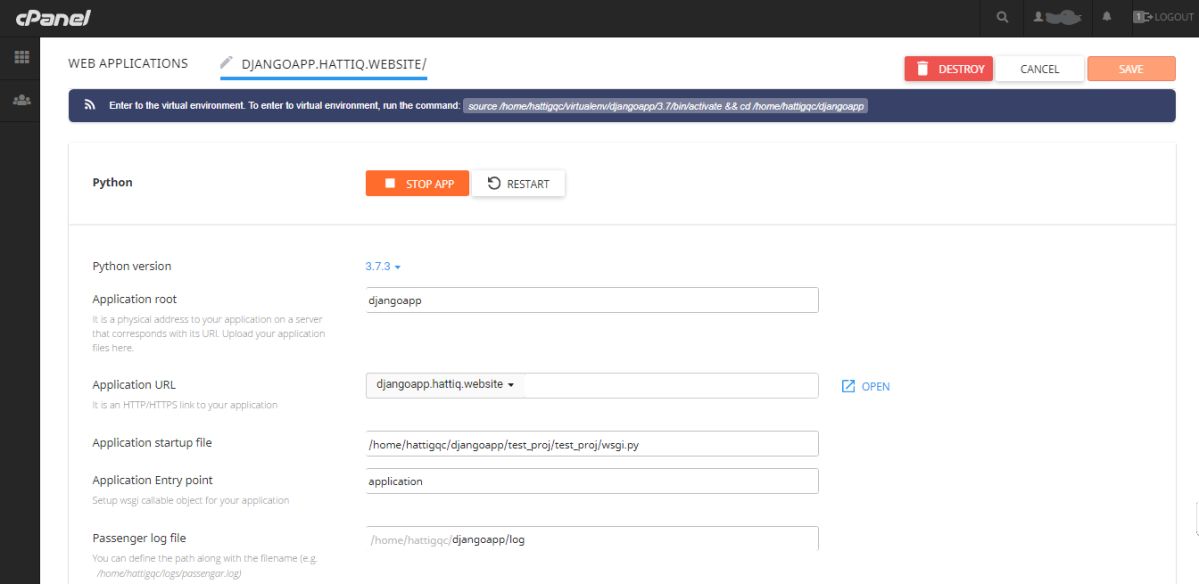The image size is (1199, 584).
Task: Click the external-link icon beside OPEN
Action: click(848, 386)
